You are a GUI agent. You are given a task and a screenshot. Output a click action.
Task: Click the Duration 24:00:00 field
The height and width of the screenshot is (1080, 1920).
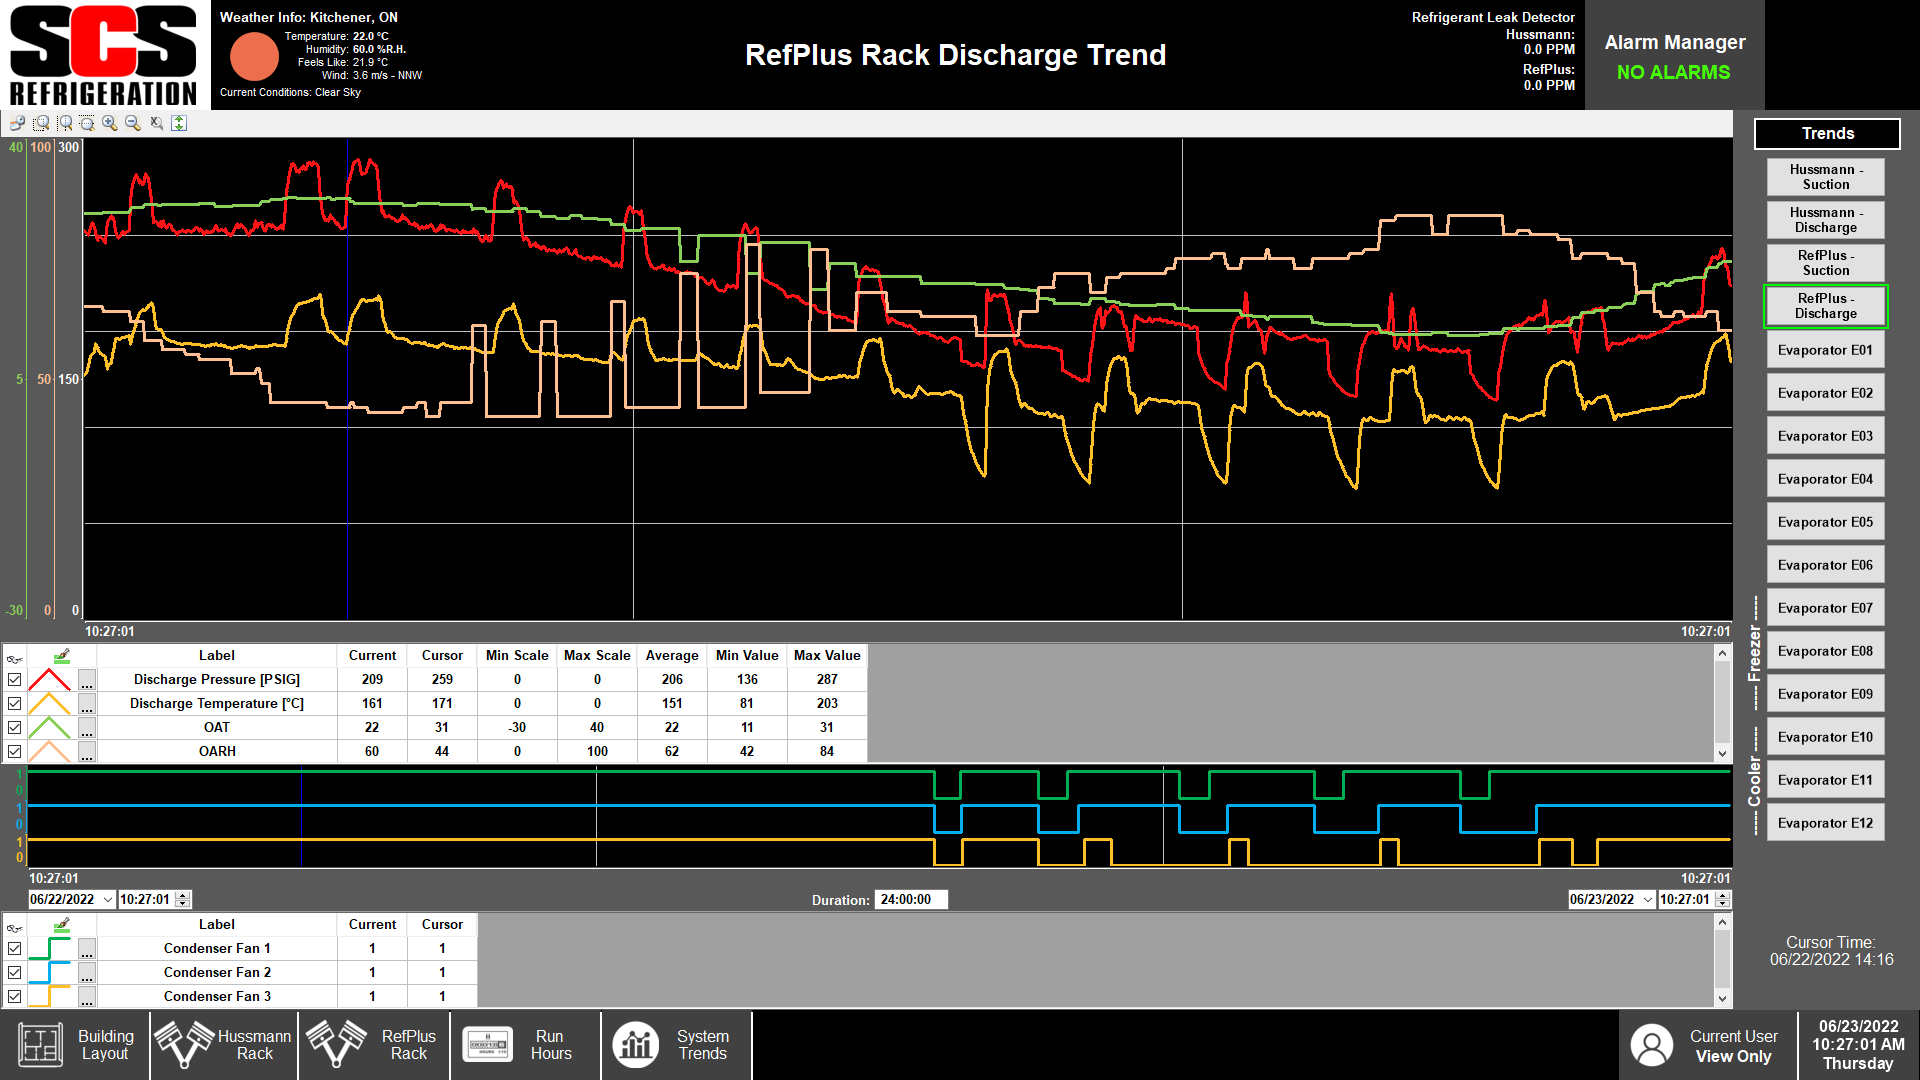click(910, 900)
